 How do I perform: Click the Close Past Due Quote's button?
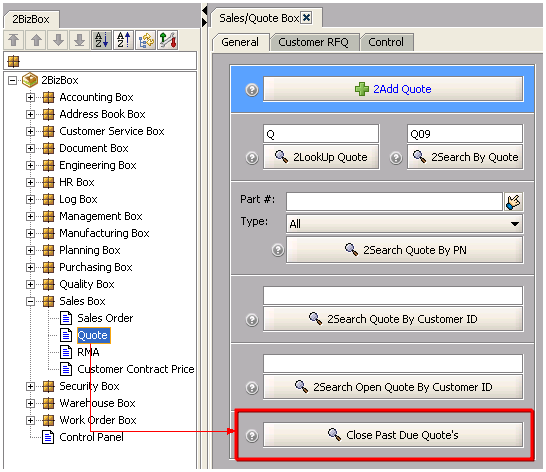tap(393, 435)
